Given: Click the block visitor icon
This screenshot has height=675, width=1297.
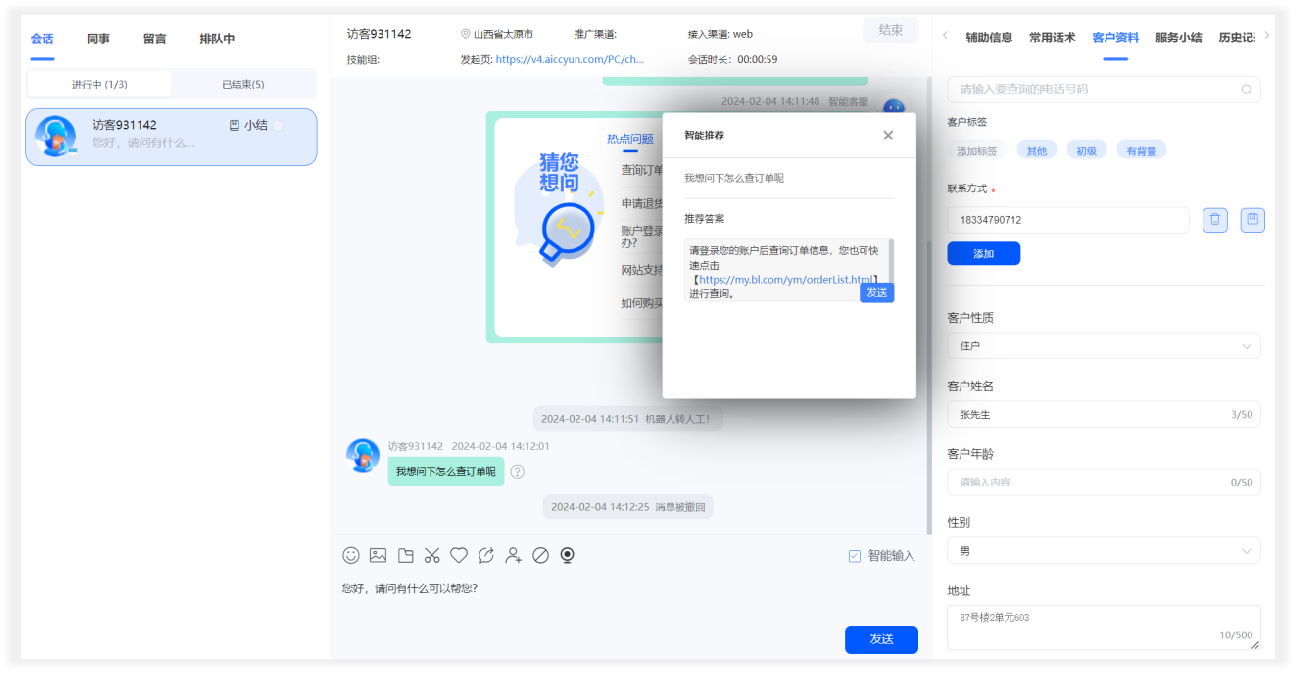Looking at the screenshot, I should [x=541, y=555].
